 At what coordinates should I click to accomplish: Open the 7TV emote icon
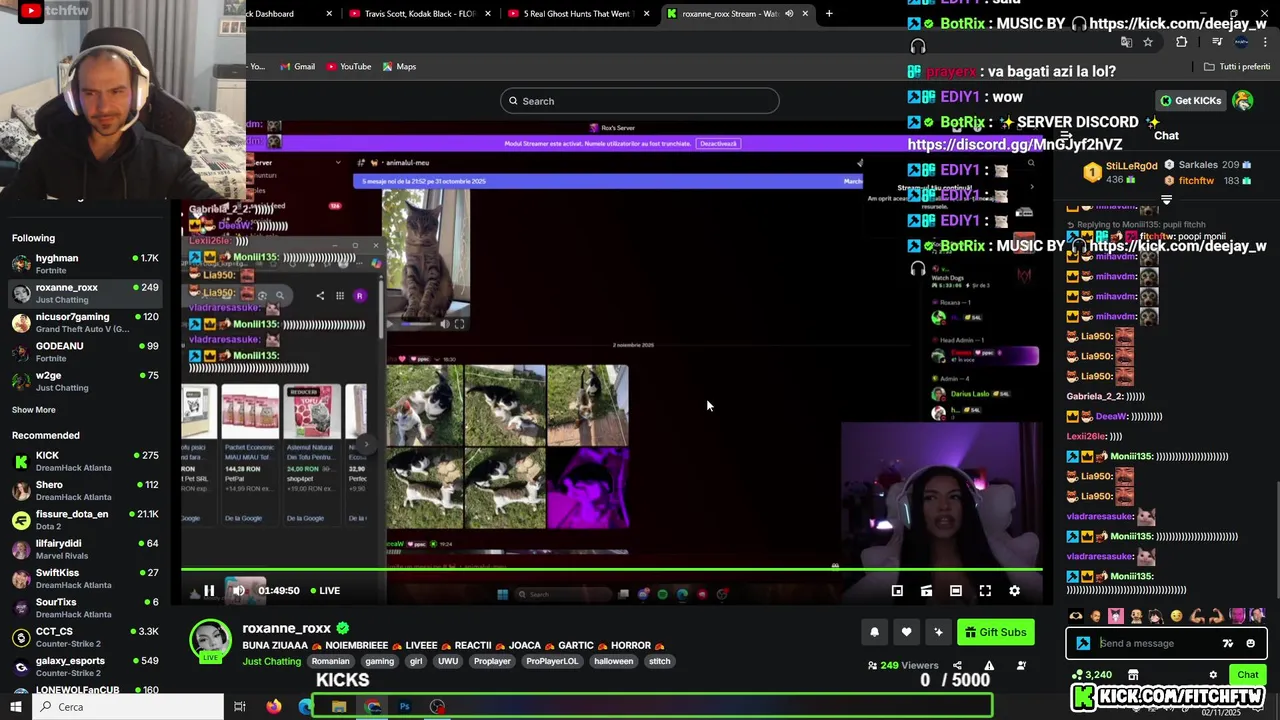click(x=1228, y=643)
